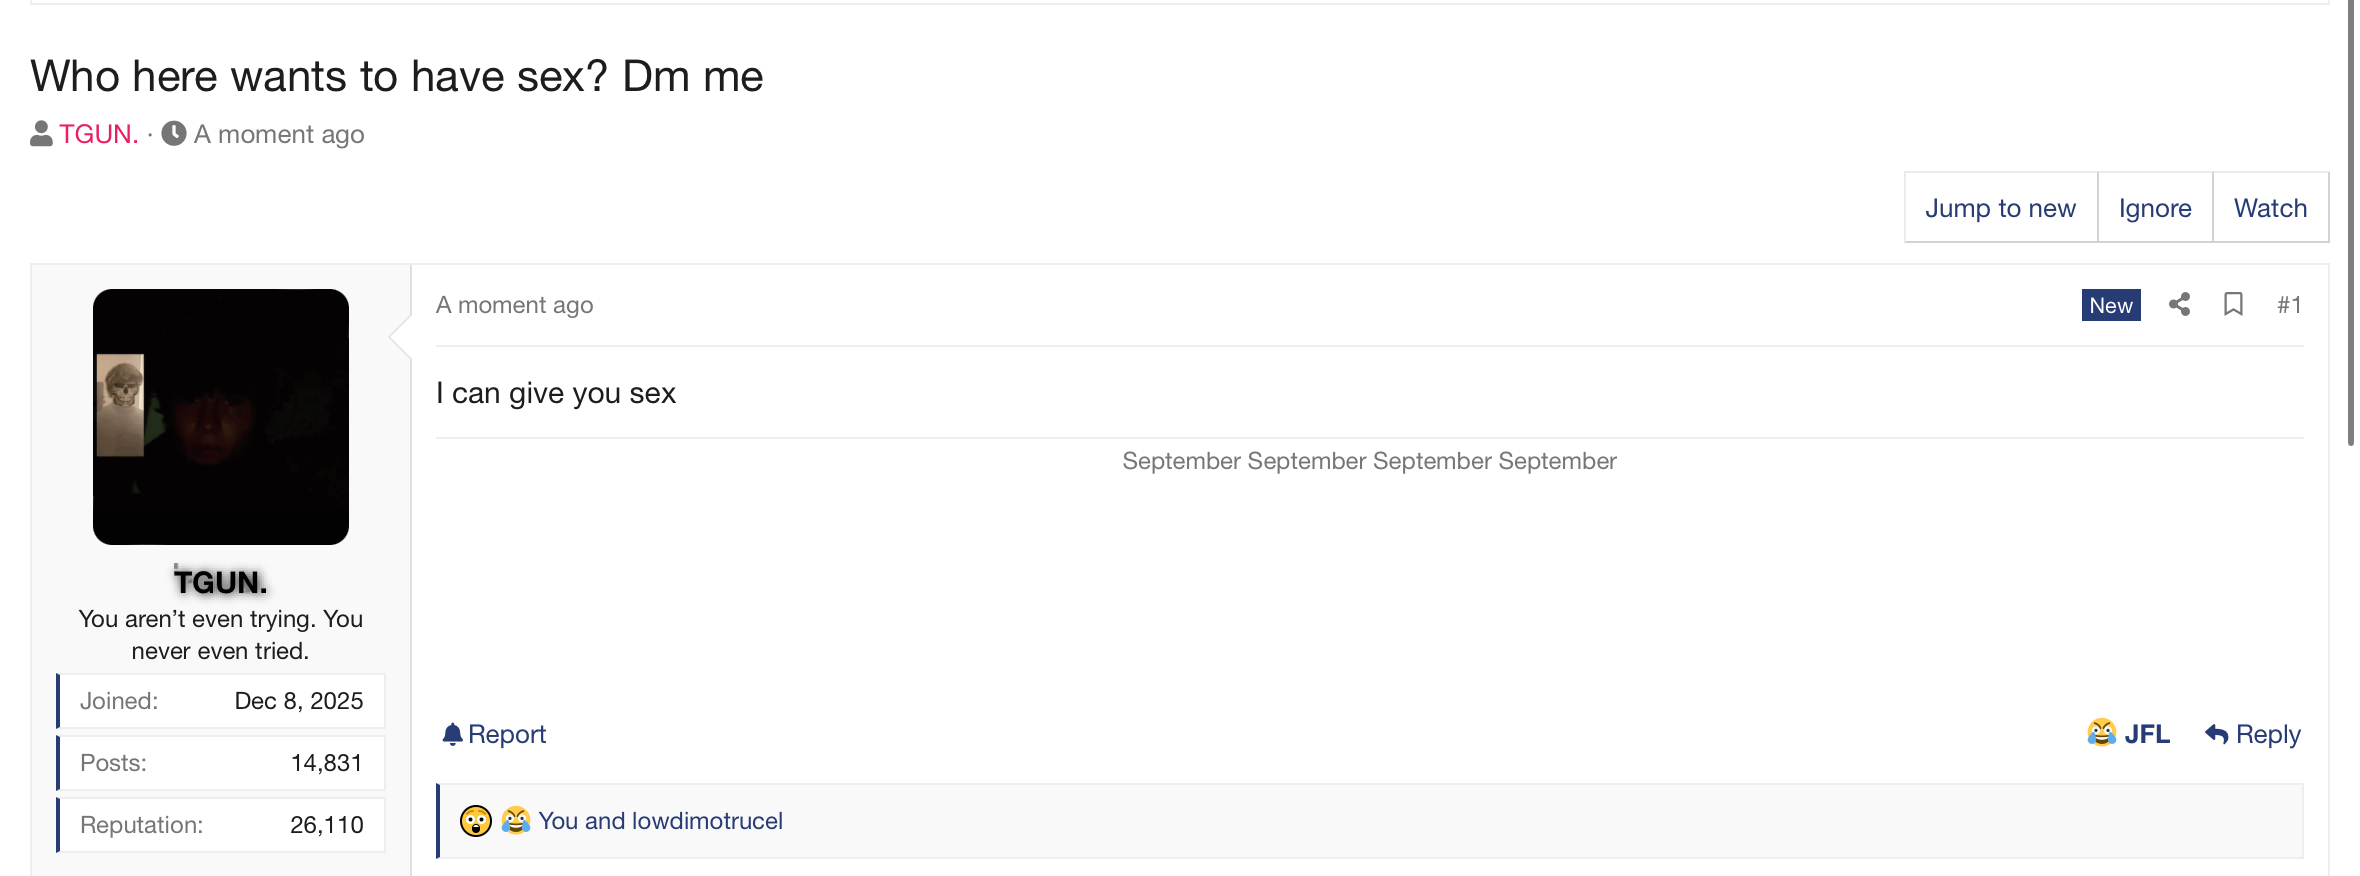
Task: Click the shocked face reaction emoji
Action: [x=476, y=821]
